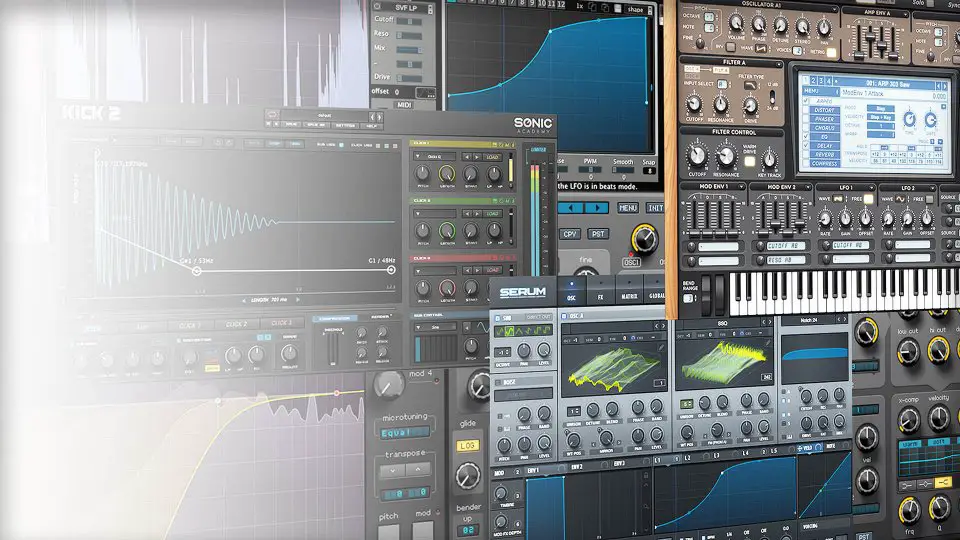This screenshot has height=540, width=960.
Task: Click the Serum logo
Action: click(522, 293)
